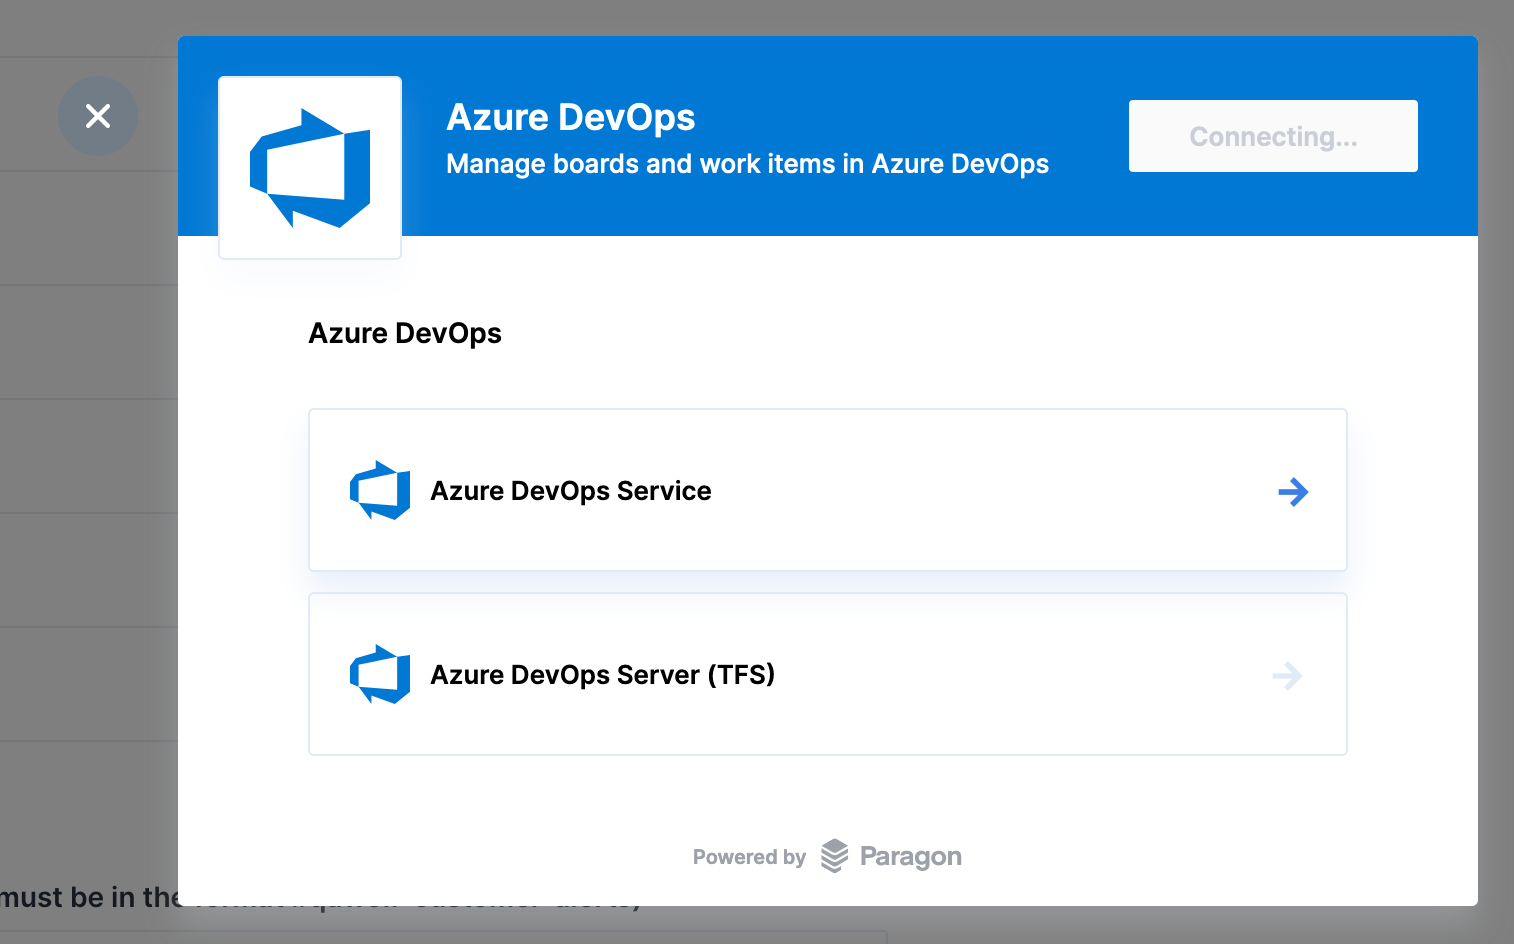Click the Azure DevOps Server (TFS) logo icon
Image resolution: width=1514 pixels, height=944 pixels.
(x=380, y=674)
